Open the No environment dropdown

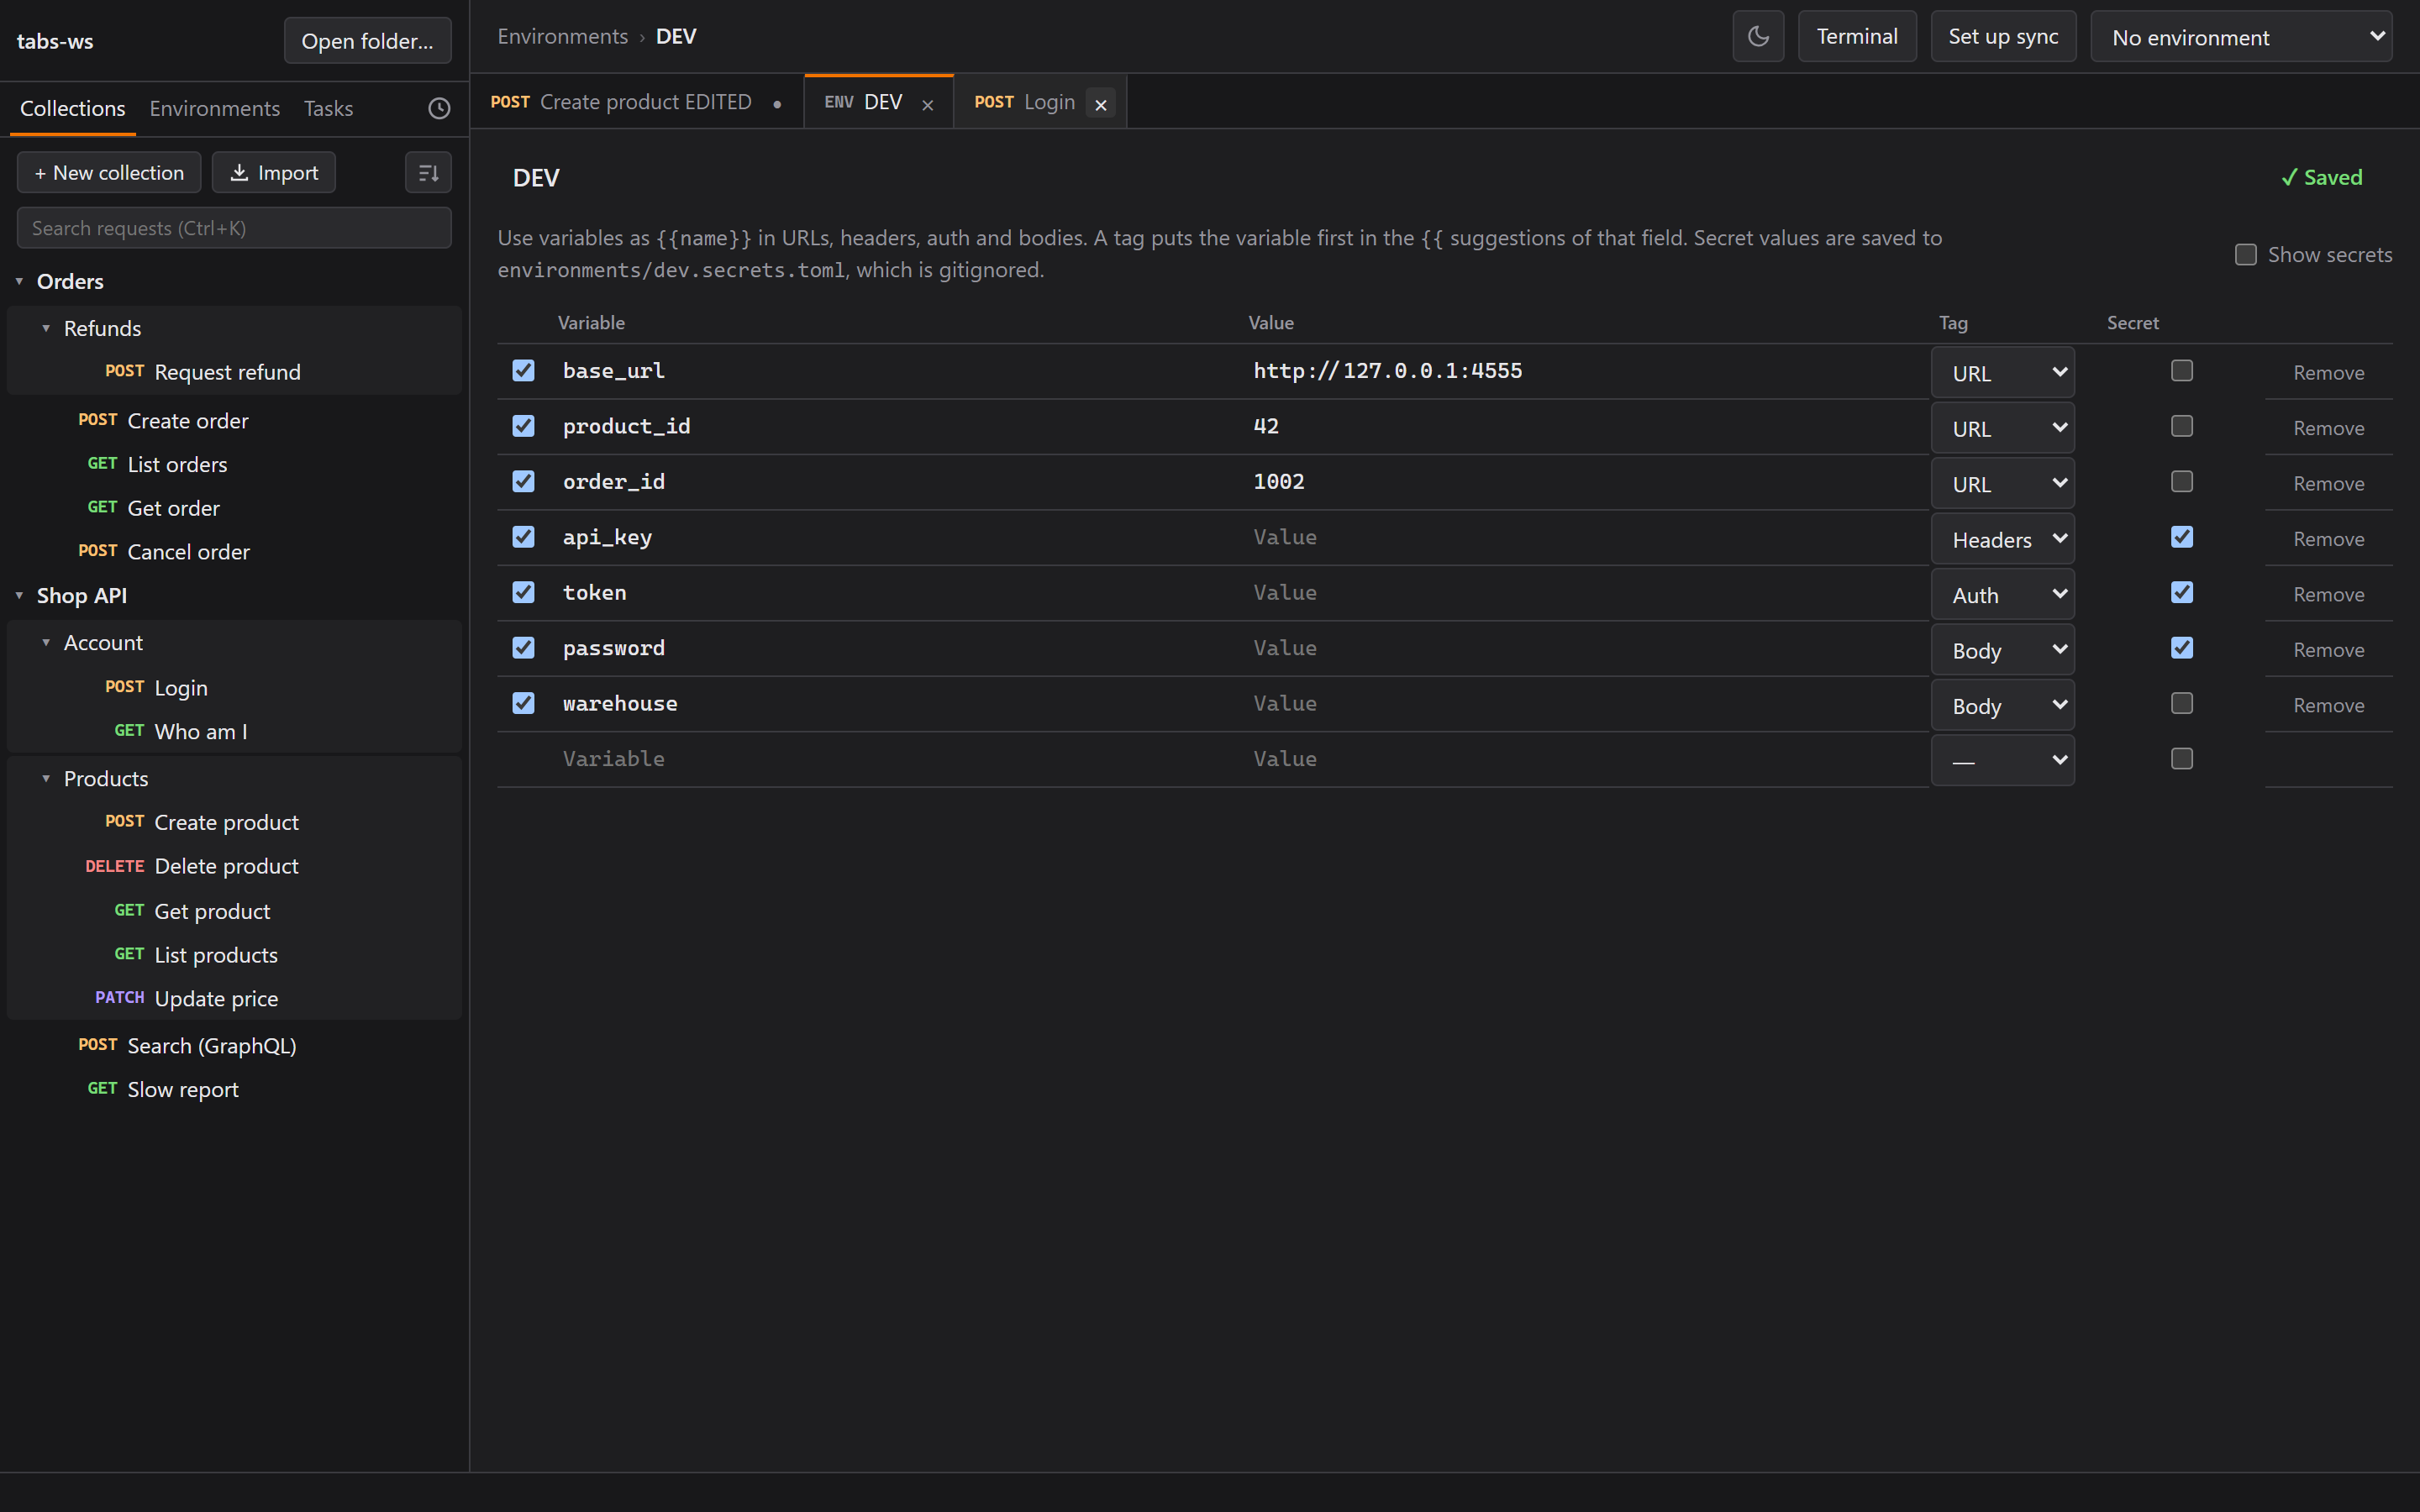tap(2241, 37)
